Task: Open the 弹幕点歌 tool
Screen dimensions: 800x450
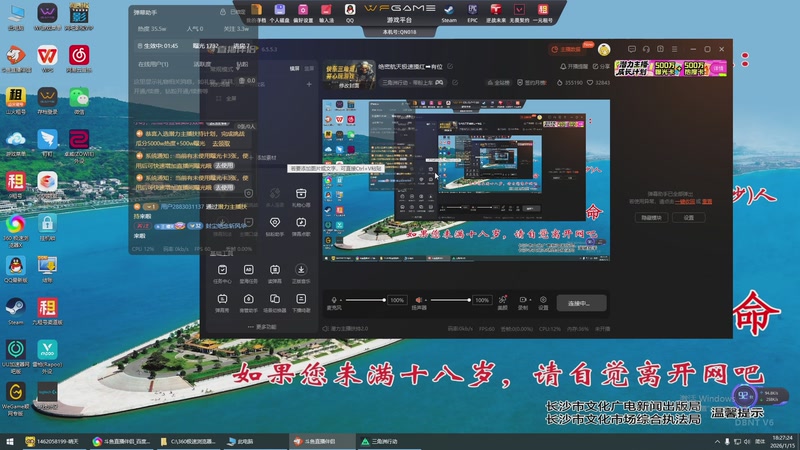Action: [x=301, y=226]
